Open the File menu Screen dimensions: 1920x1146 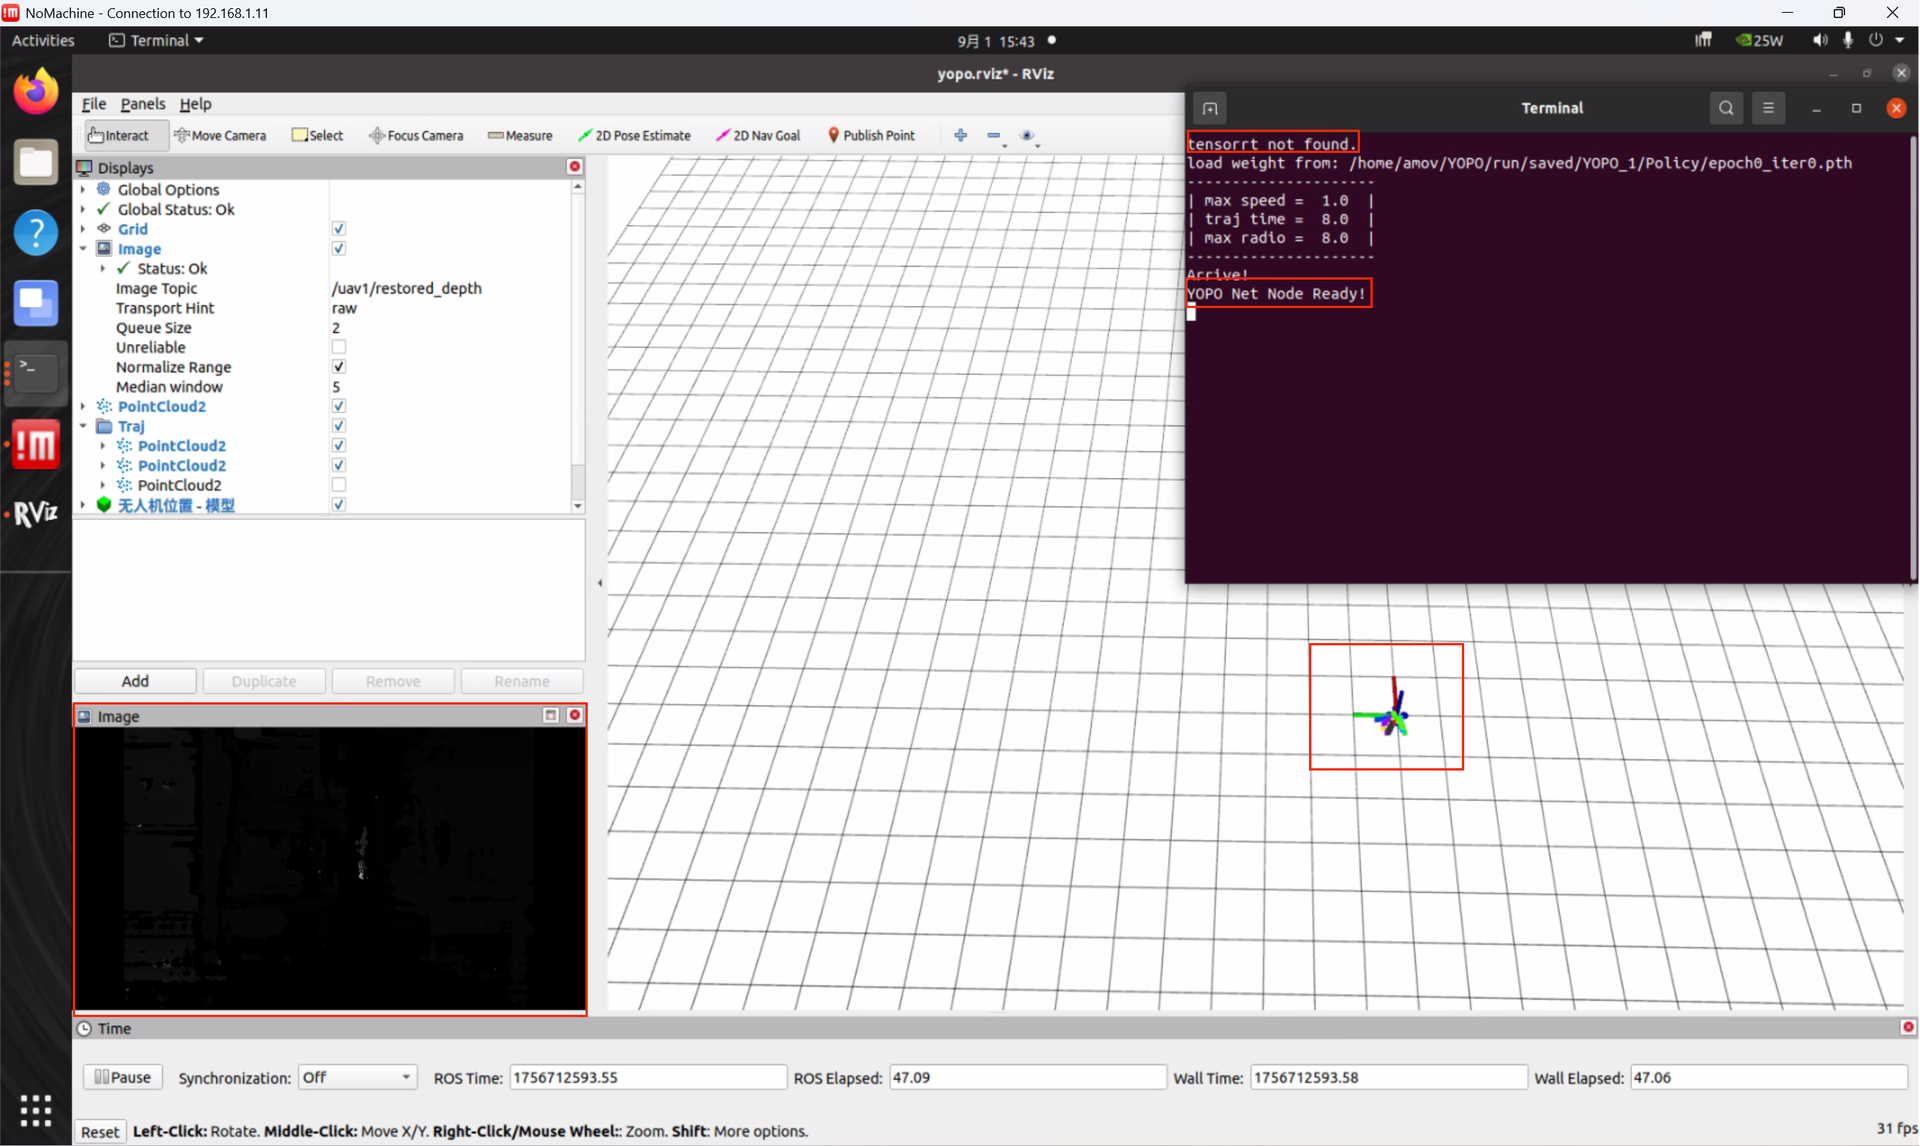[x=93, y=103]
